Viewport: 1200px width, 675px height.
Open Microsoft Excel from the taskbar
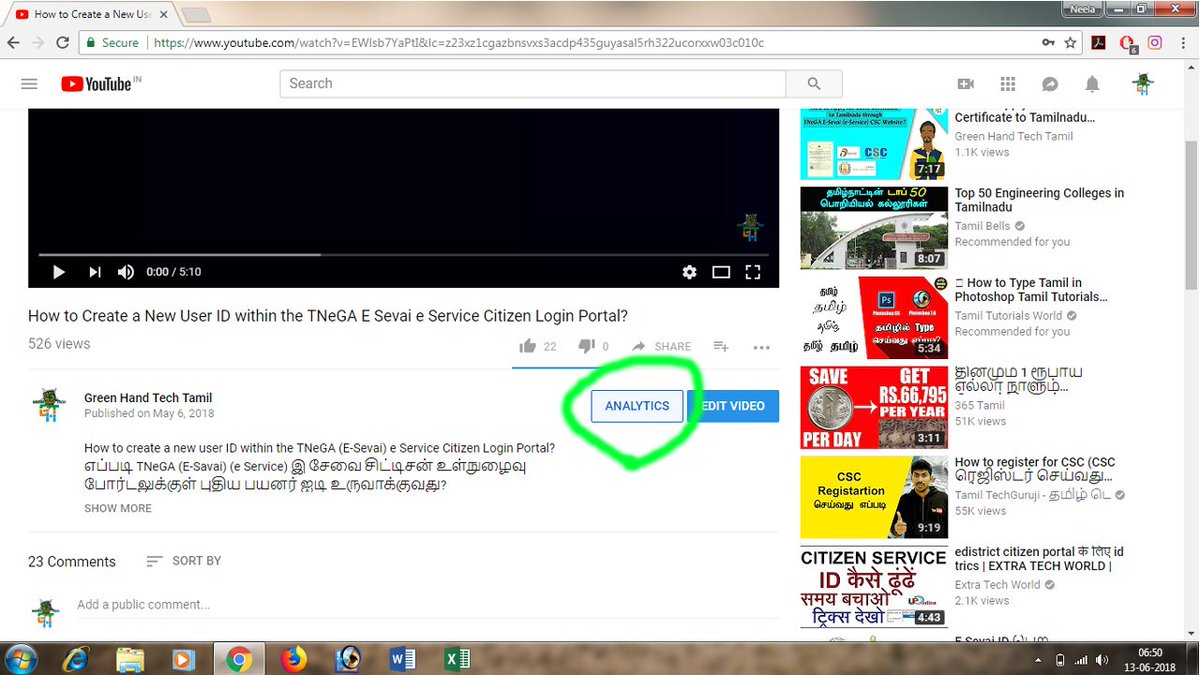[x=457, y=659]
